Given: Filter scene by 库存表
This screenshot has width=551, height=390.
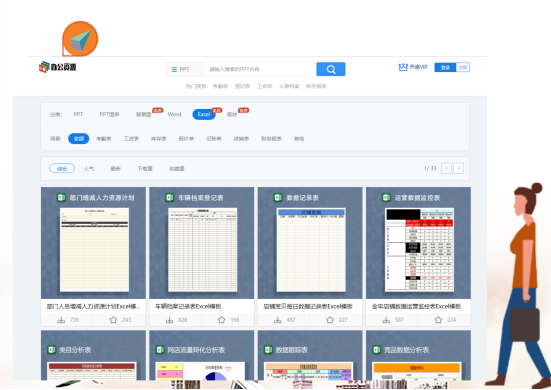Looking at the screenshot, I should coord(158,139).
